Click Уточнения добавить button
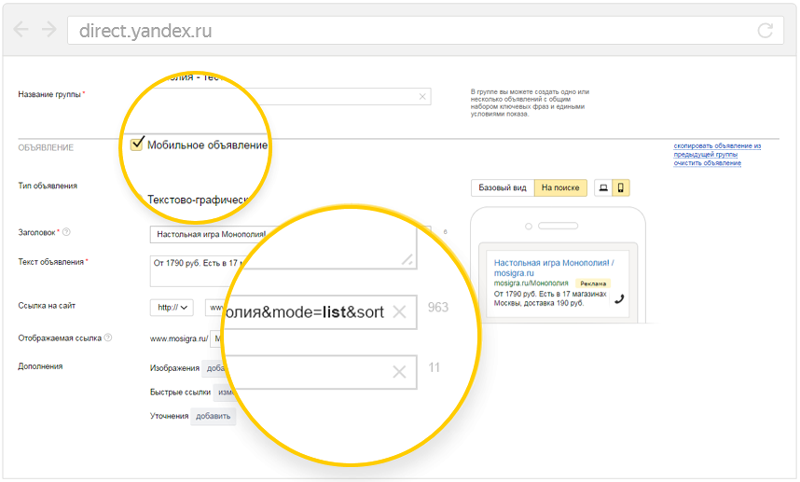Viewport: 800px width, 482px height. (x=213, y=416)
